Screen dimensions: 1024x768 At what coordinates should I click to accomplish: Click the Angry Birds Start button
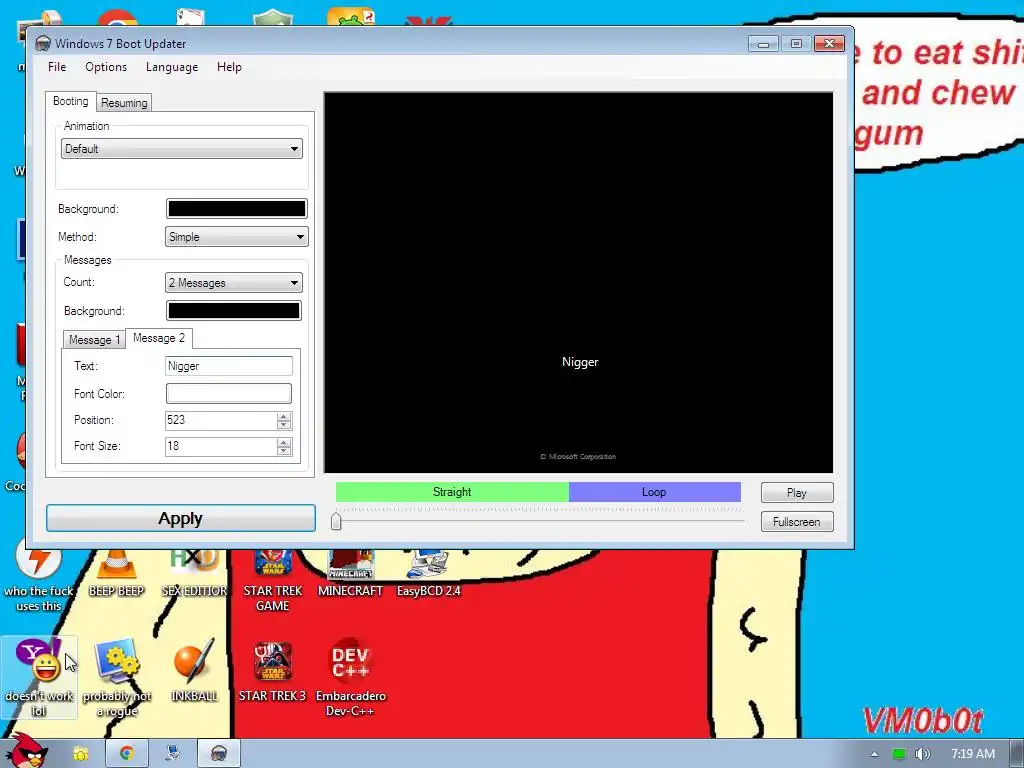(26, 751)
